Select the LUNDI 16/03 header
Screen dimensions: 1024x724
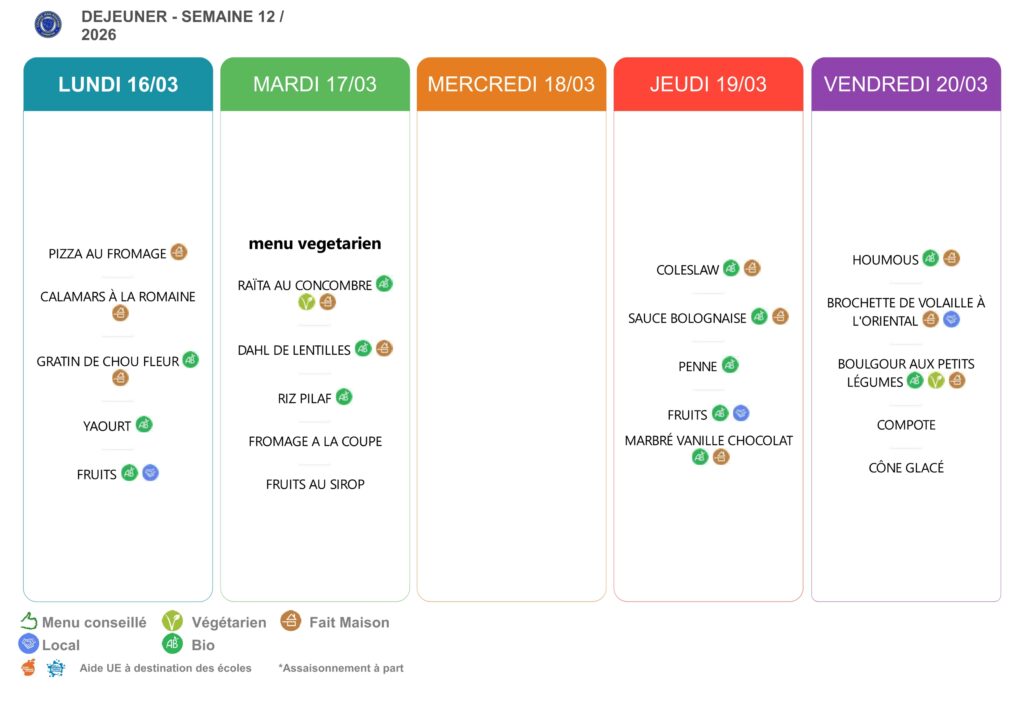pos(118,84)
